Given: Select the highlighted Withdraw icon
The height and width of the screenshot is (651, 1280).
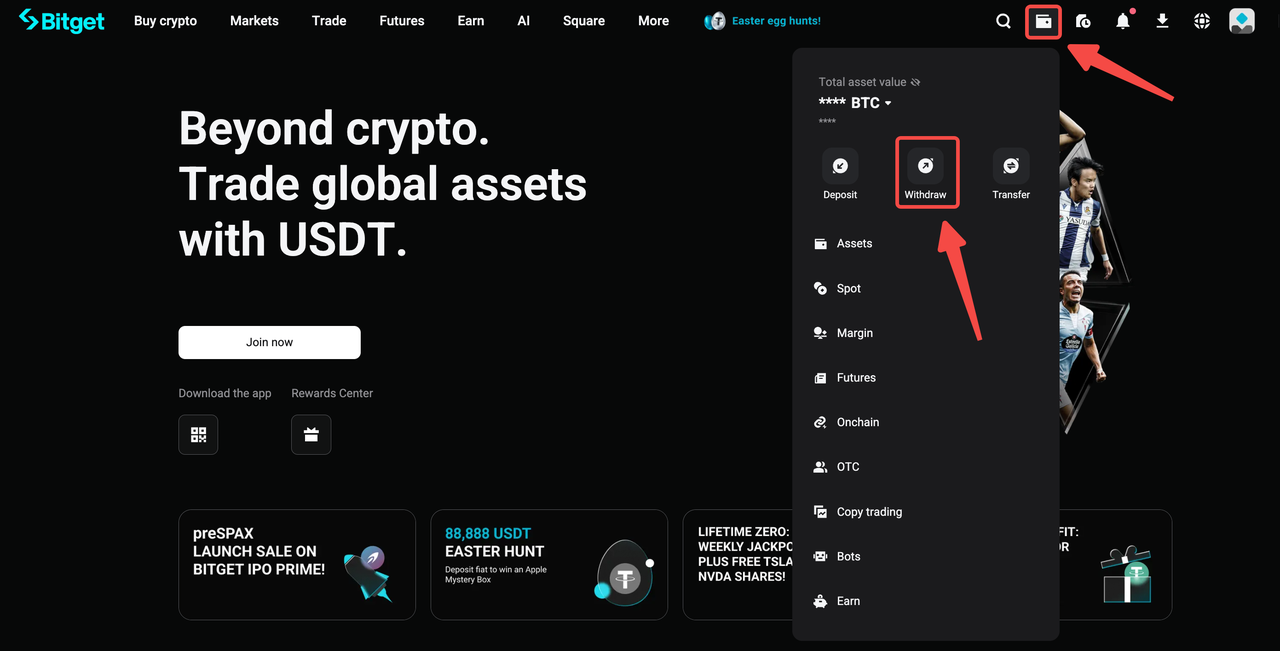Looking at the screenshot, I should 926,164.
